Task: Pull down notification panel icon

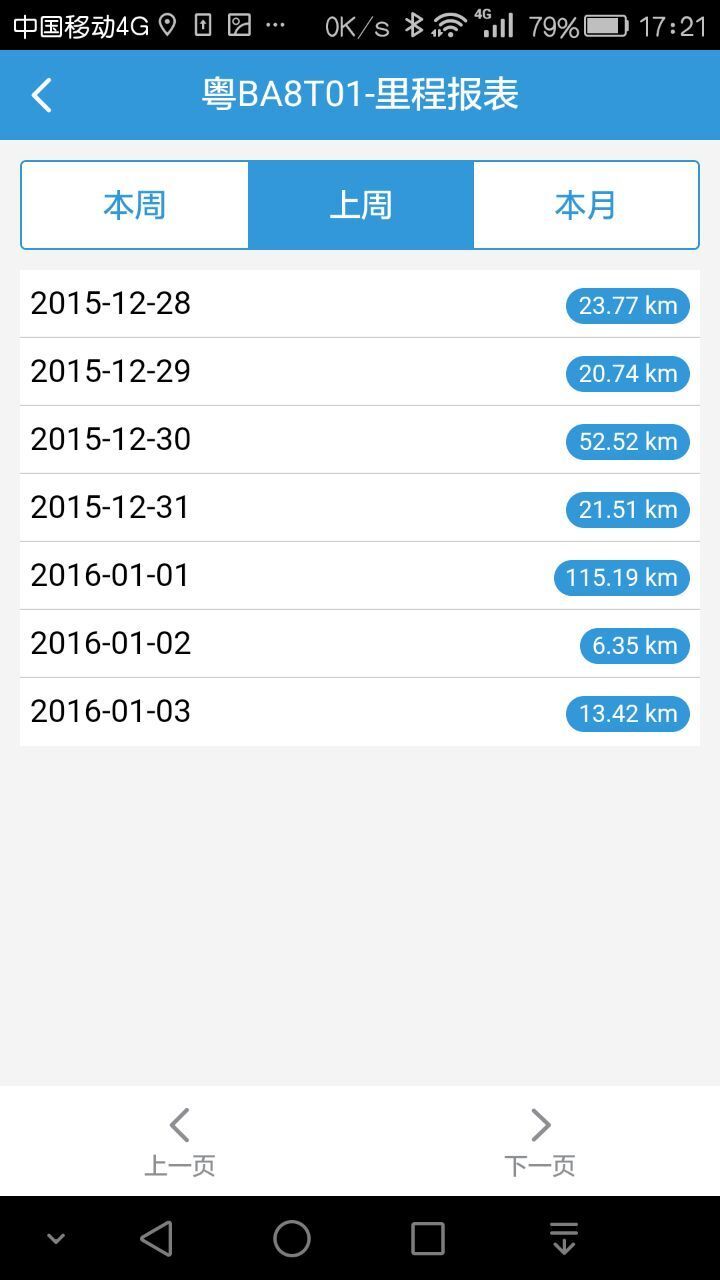Action: tap(564, 1239)
